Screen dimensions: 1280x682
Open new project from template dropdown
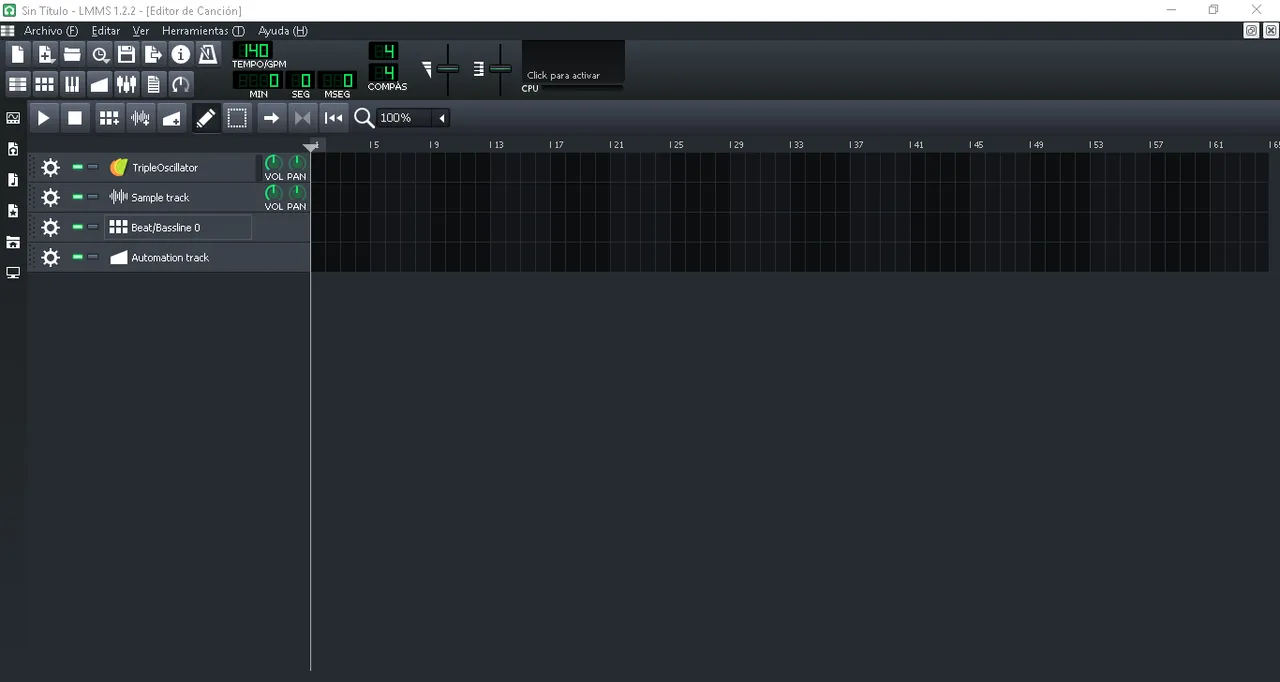(45, 54)
